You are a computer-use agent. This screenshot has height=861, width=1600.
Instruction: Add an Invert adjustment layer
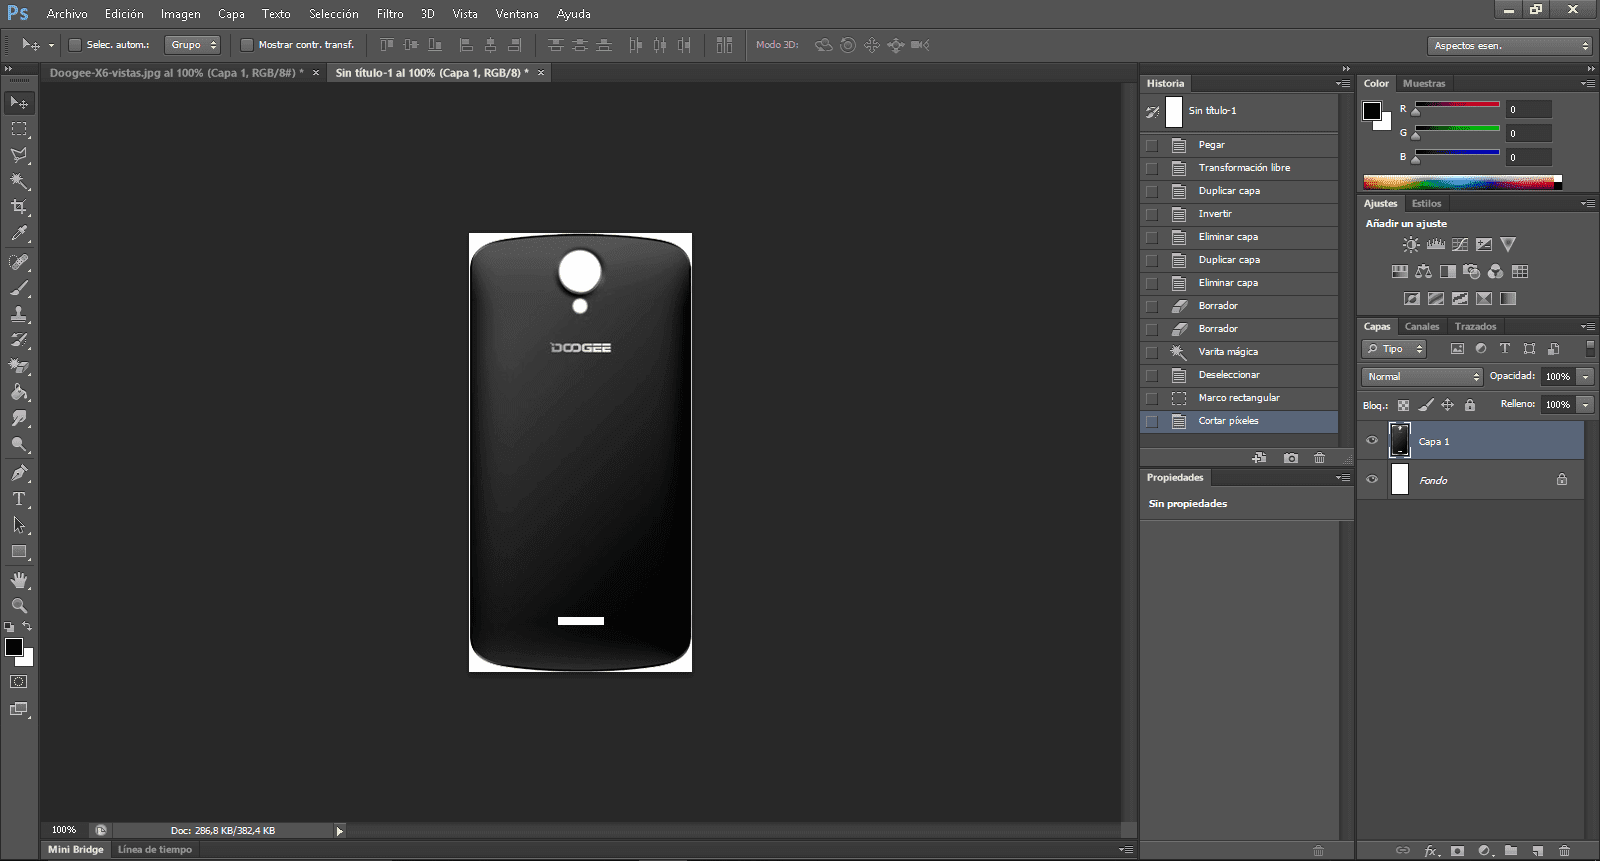click(1412, 298)
